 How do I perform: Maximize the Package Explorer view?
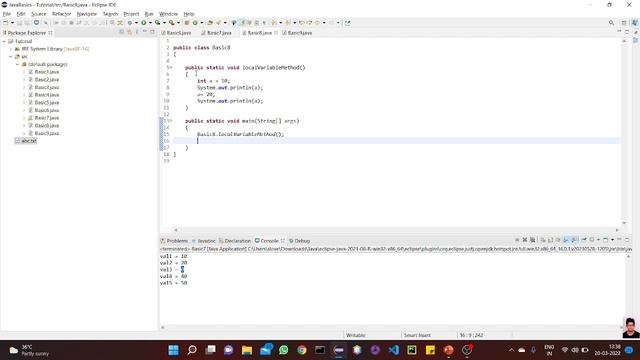(152, 32)
